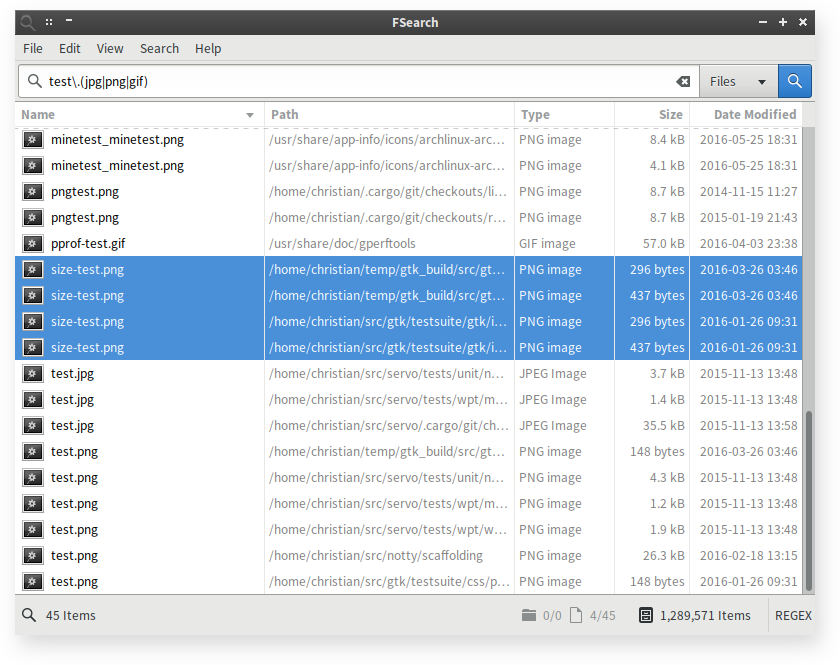Select file icon of test.png sized 1.9 kB
Viewport: 840px width, 665px height.
click(33, 529)
